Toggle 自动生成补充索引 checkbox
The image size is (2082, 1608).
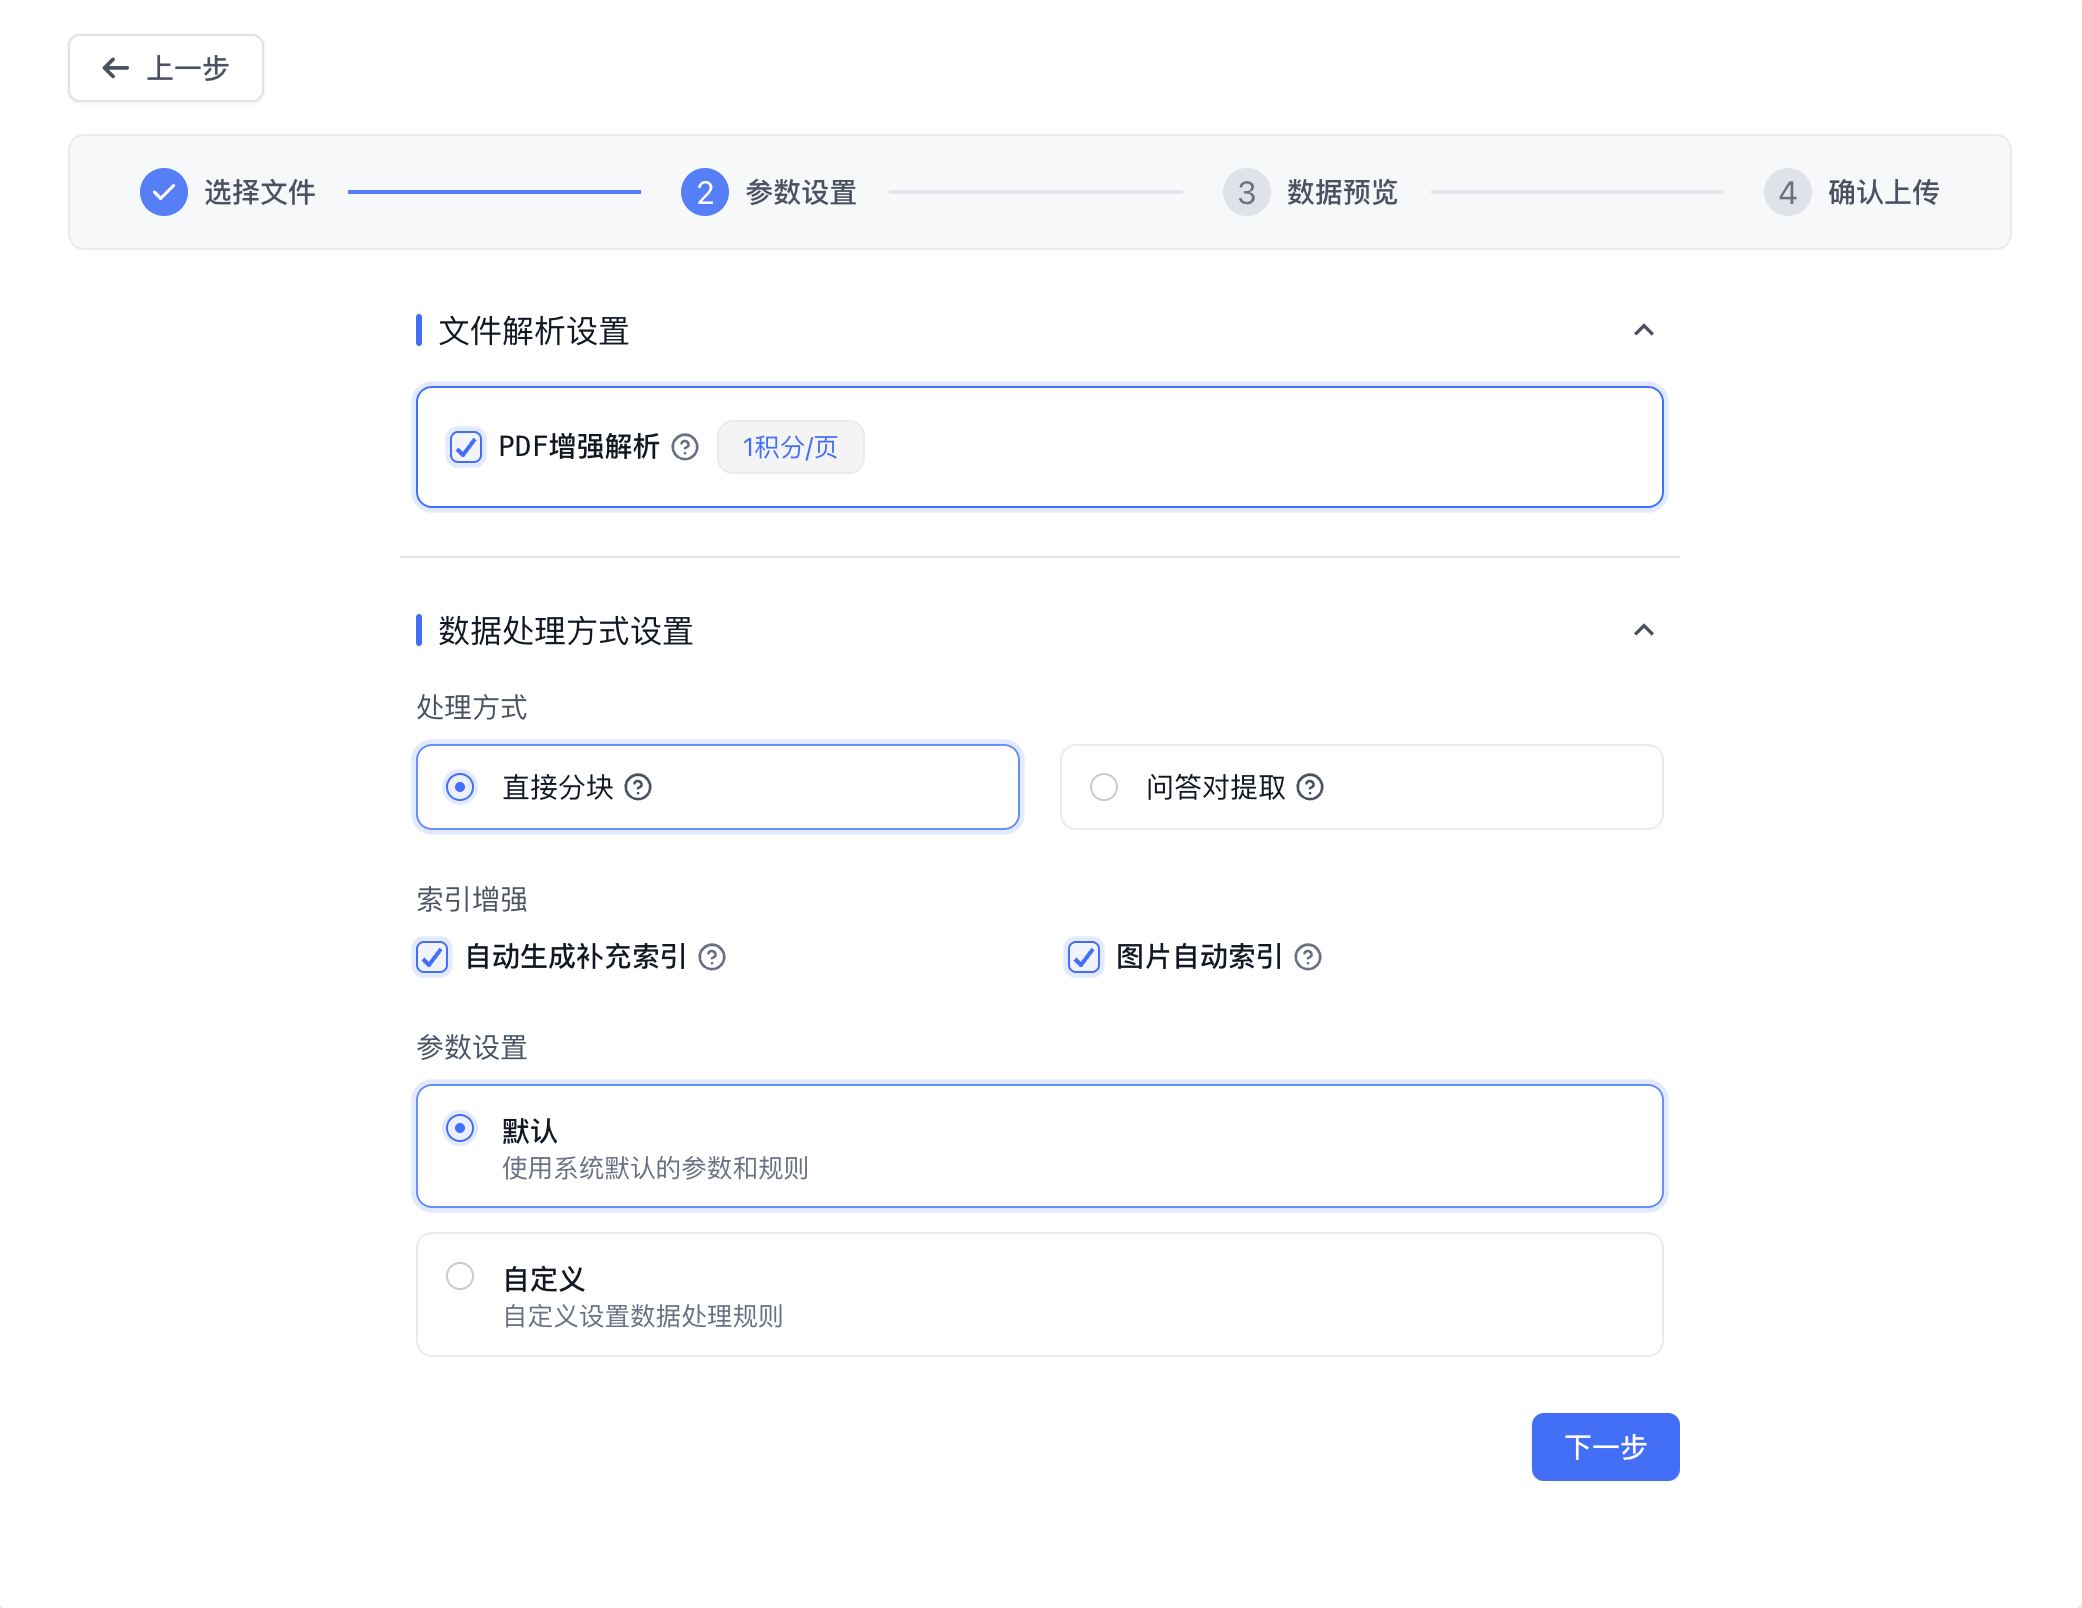tap(432, 958)
